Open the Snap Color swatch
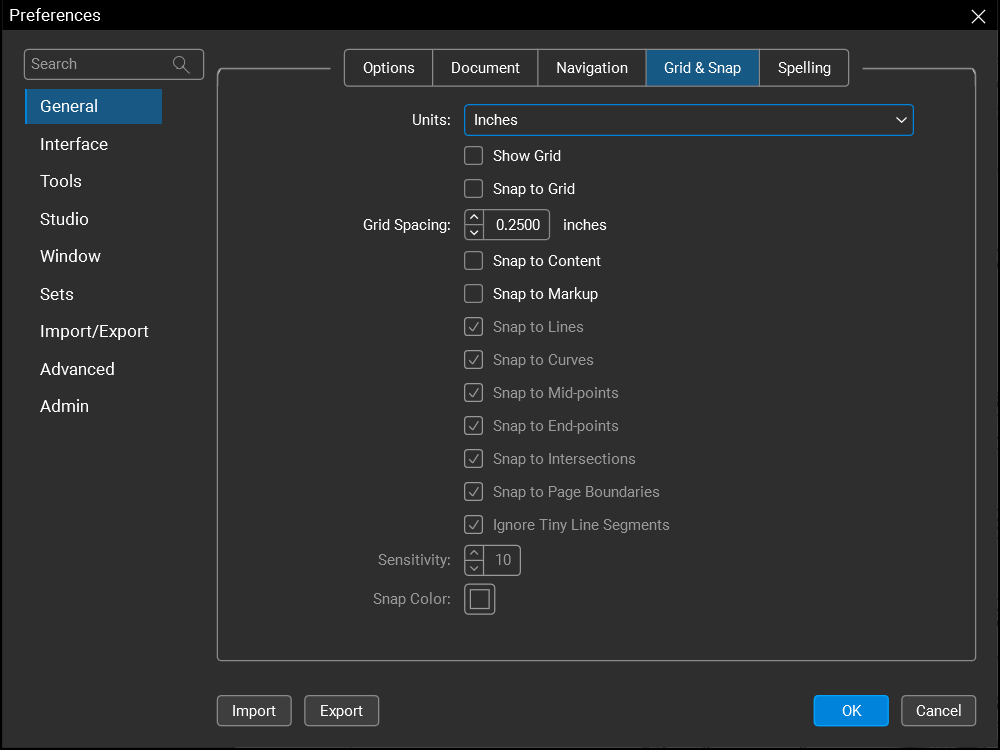 click(480, 599)
